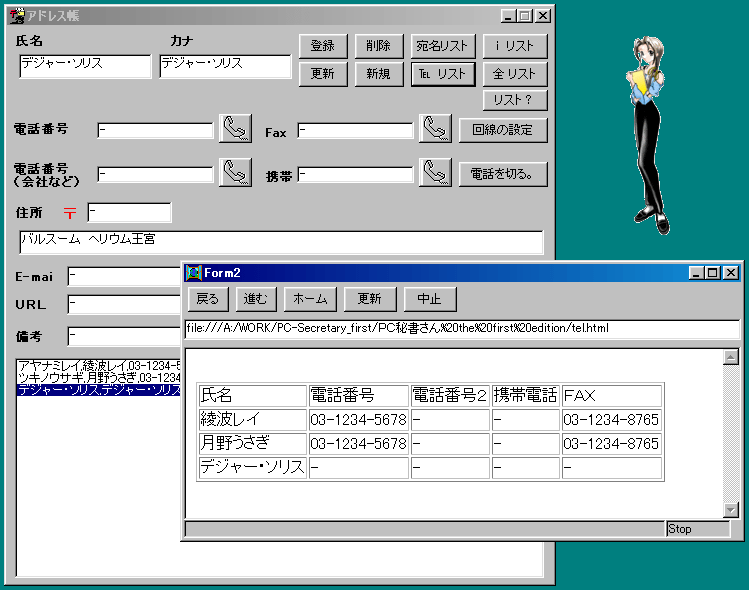749x590 pixels.
Task: Click the 携帯 input field
Action: (355, 174)
